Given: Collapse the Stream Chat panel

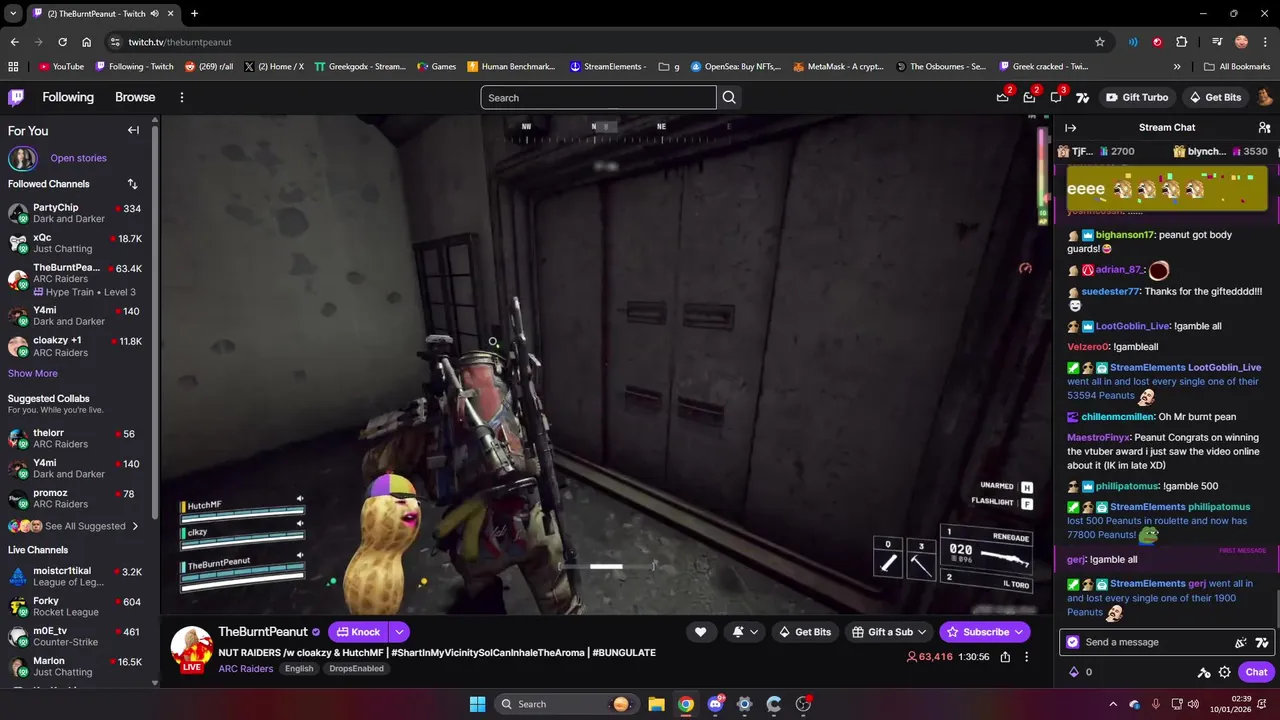Looking at the screenshot, I should [x=1070, y=128].
